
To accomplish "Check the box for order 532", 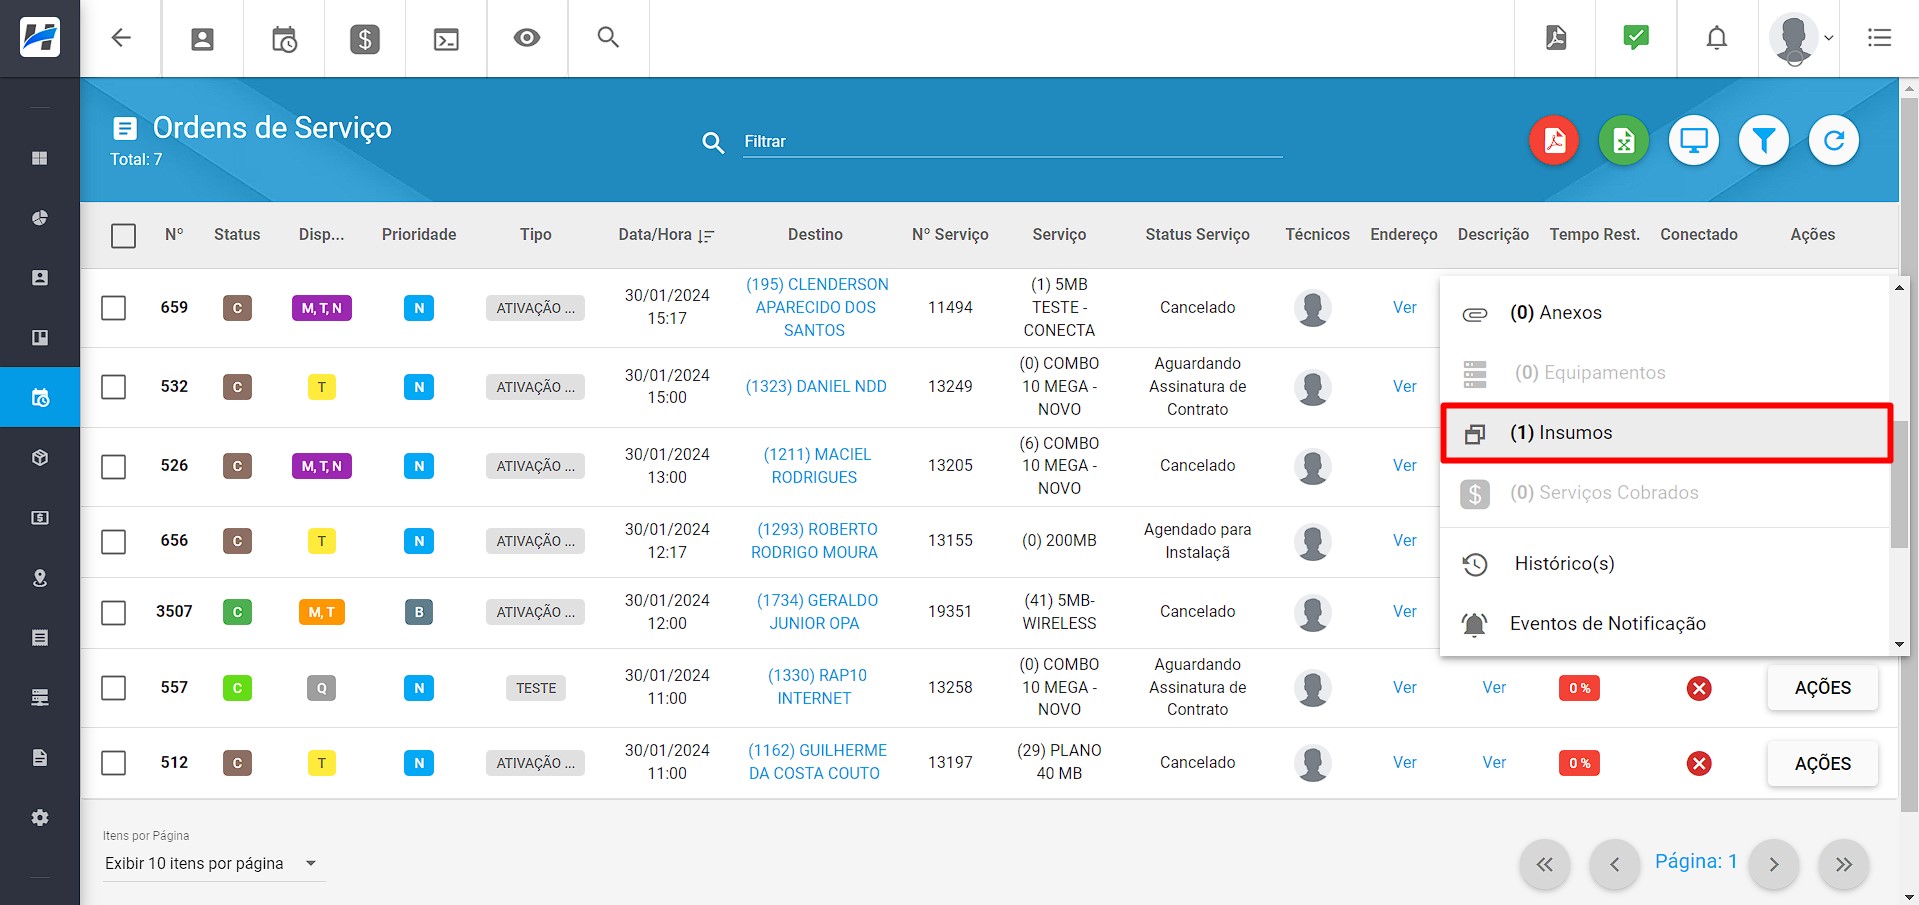I will [x=114, y=387].
